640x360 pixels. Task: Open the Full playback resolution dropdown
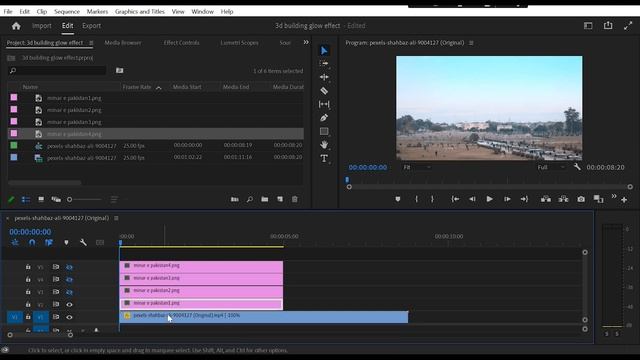coord(551,167)
